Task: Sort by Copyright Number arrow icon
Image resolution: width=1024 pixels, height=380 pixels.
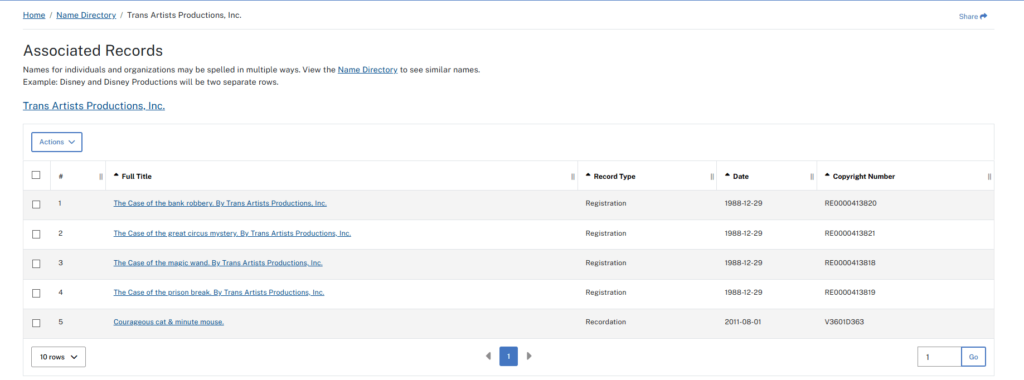Action: point(827,176)
